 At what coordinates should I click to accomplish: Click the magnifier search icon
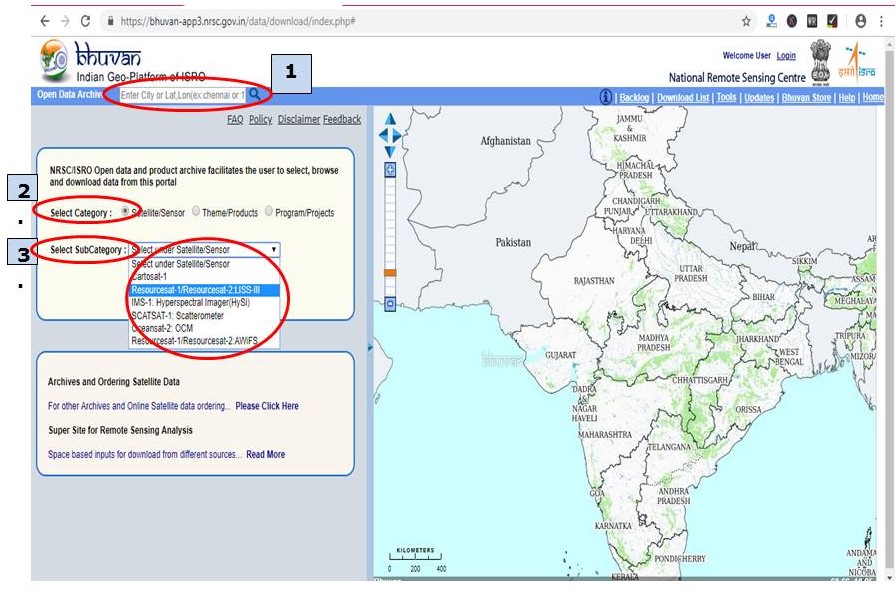tap(254, 94)
